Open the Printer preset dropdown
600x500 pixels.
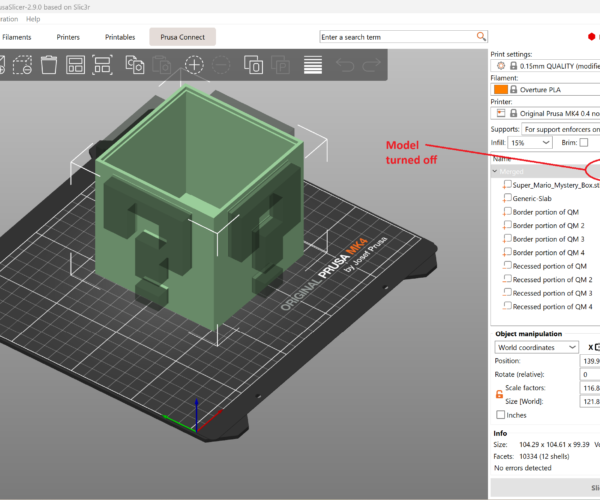point(546,113)
